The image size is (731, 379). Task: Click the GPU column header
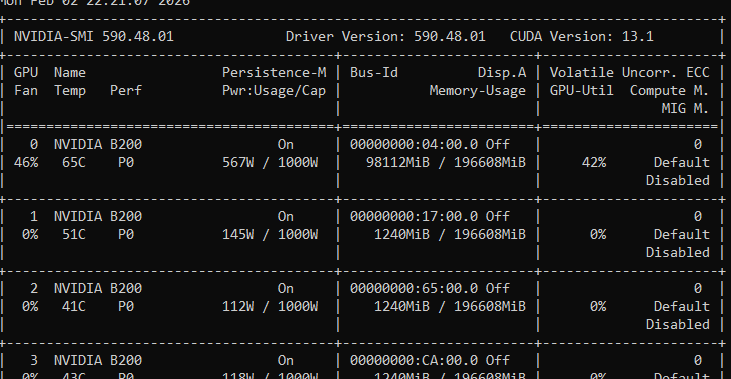point(26,72)
